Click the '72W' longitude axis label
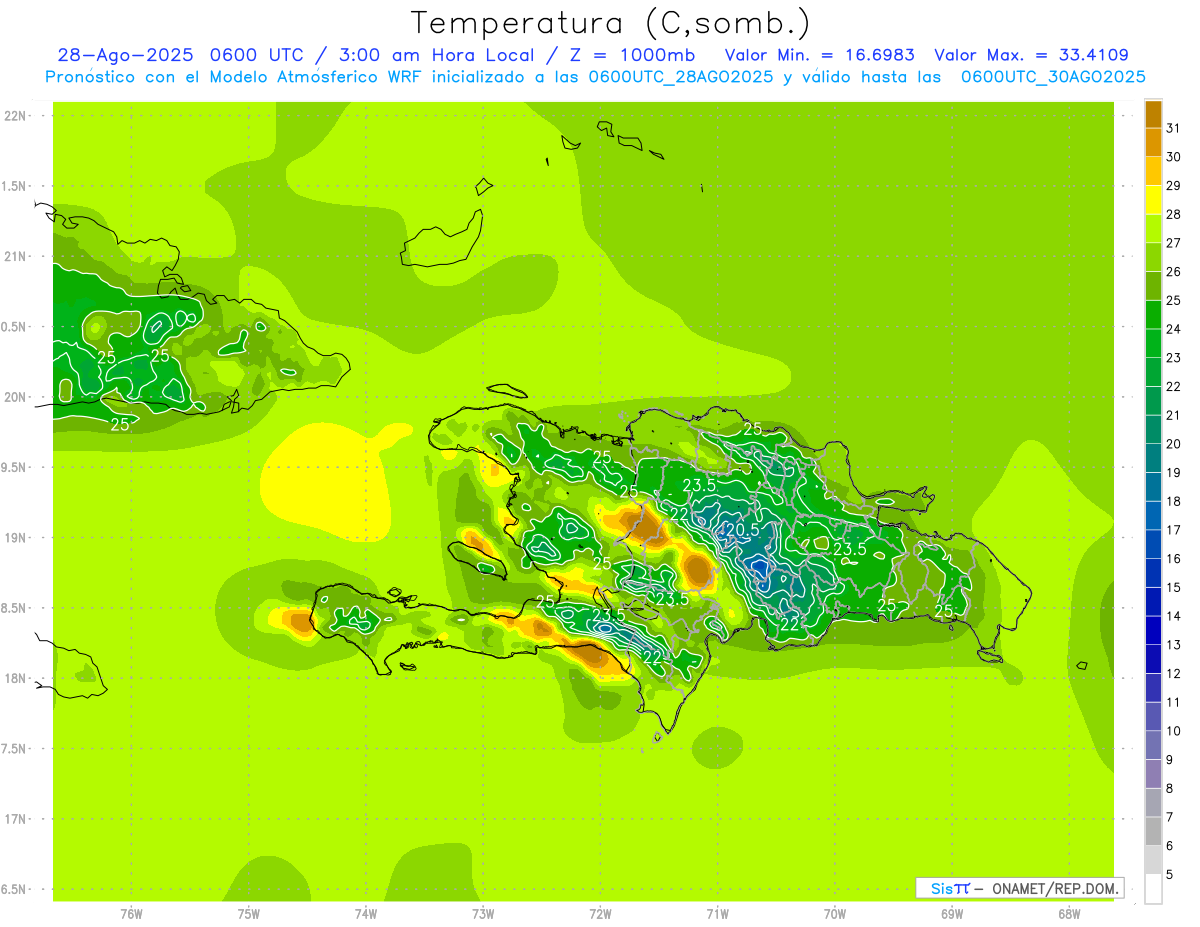Image resolution: width=1200 pixels, height=927 pixels. tap(600, 914)
